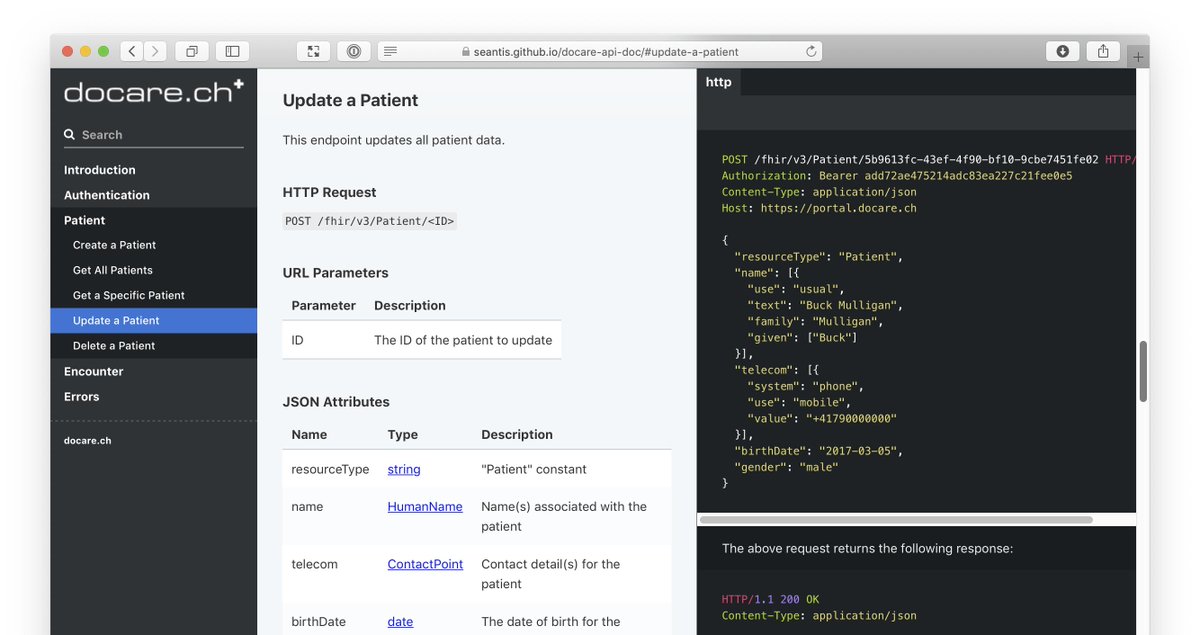
Task: Click the docare.ch logo
Action: (153, 92)
